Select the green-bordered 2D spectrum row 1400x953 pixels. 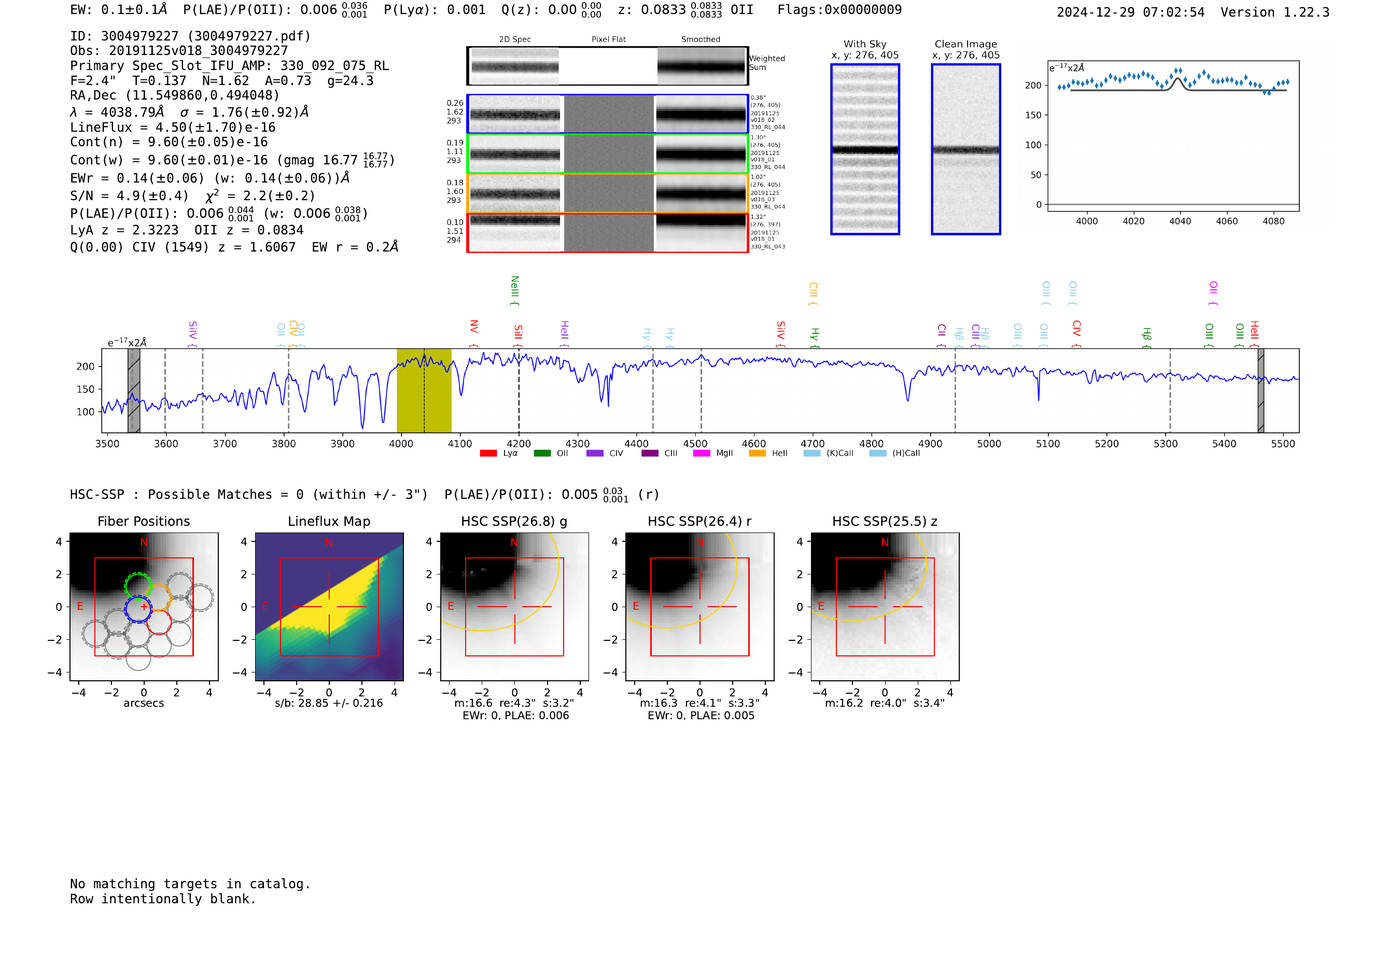coord(607,154)
